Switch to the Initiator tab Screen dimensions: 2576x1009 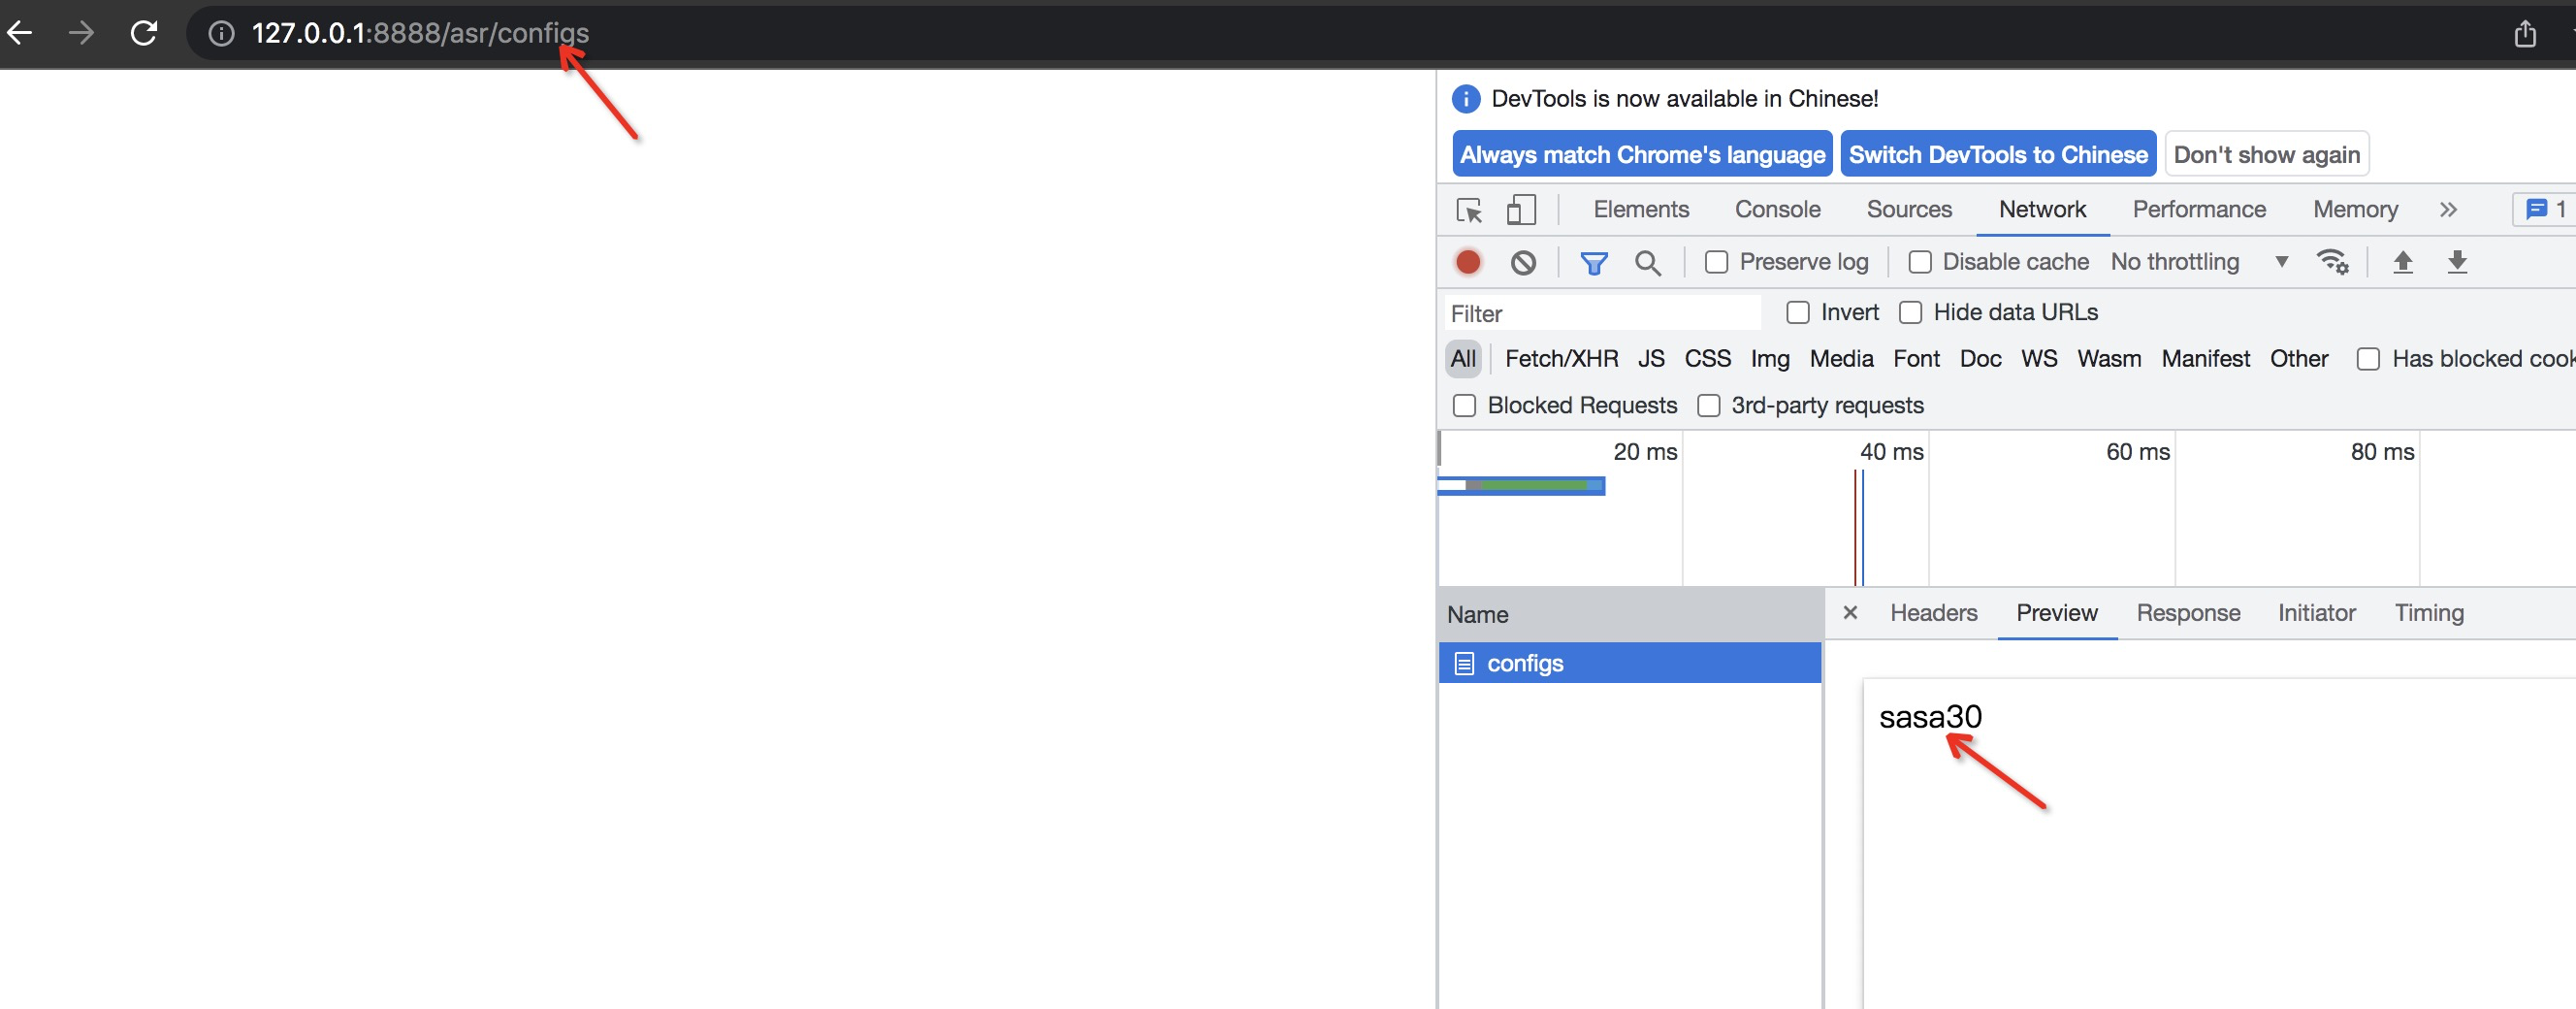pyautogui.click(x=2316, y=613)
